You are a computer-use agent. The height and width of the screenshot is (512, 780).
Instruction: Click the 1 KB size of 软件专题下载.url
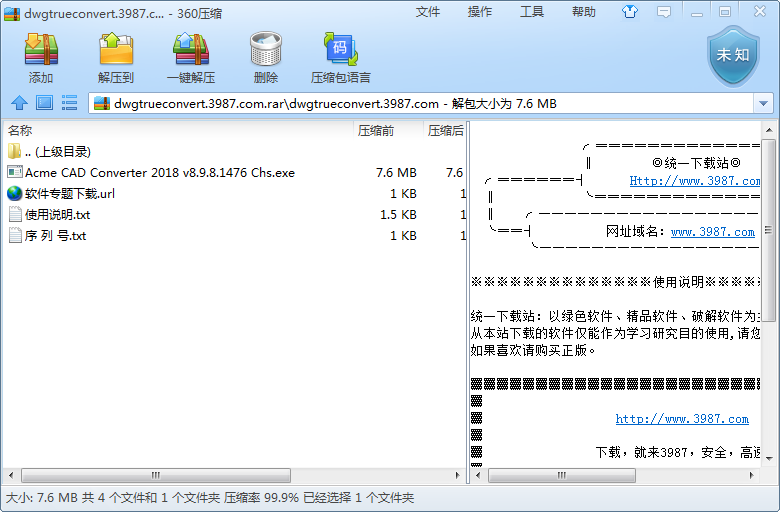point(403,194)
